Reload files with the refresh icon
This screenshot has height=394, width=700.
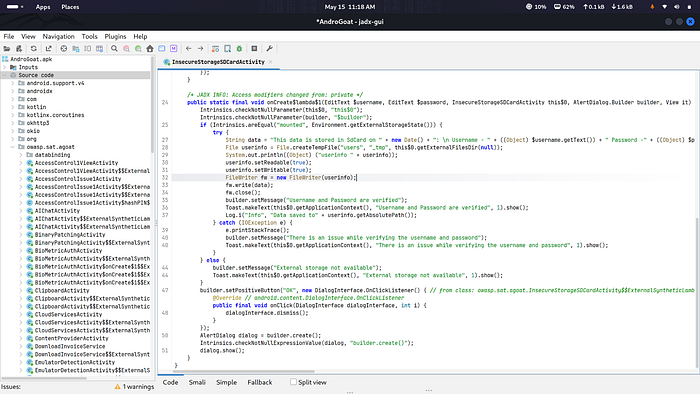coord(33,49)
